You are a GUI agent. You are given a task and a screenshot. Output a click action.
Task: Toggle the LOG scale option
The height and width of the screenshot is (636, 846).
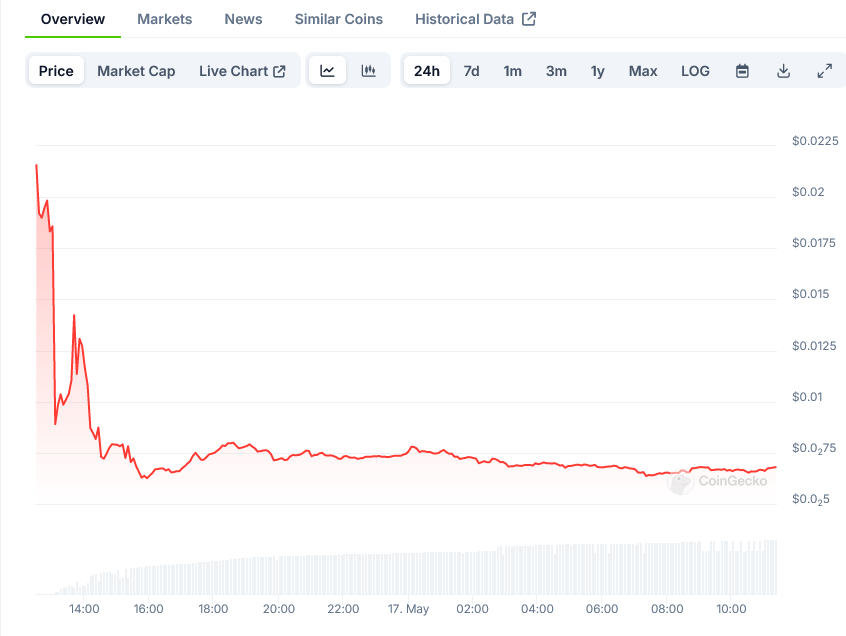695,71
